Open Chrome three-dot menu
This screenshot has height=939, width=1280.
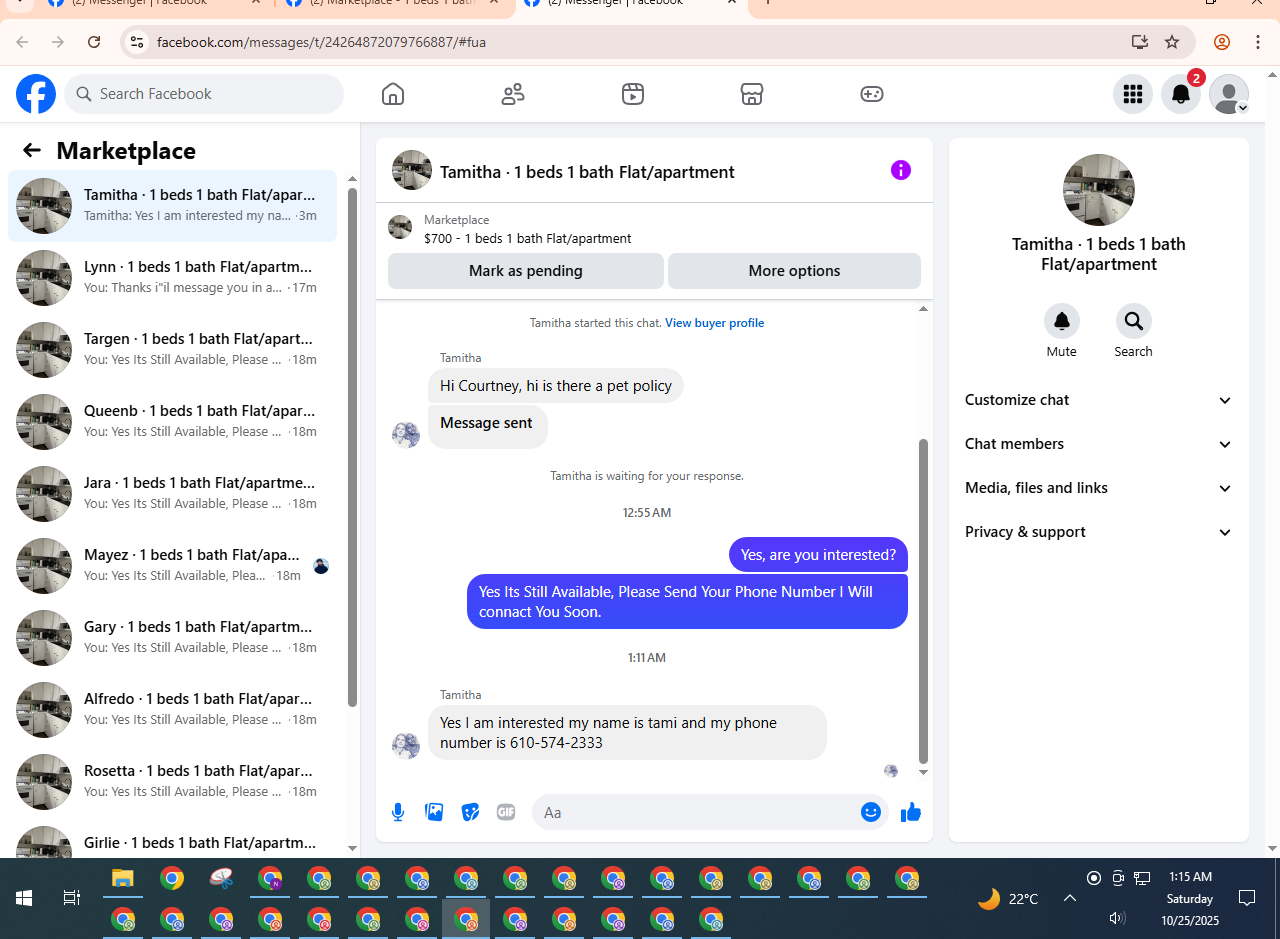(x=1258, y=42)
